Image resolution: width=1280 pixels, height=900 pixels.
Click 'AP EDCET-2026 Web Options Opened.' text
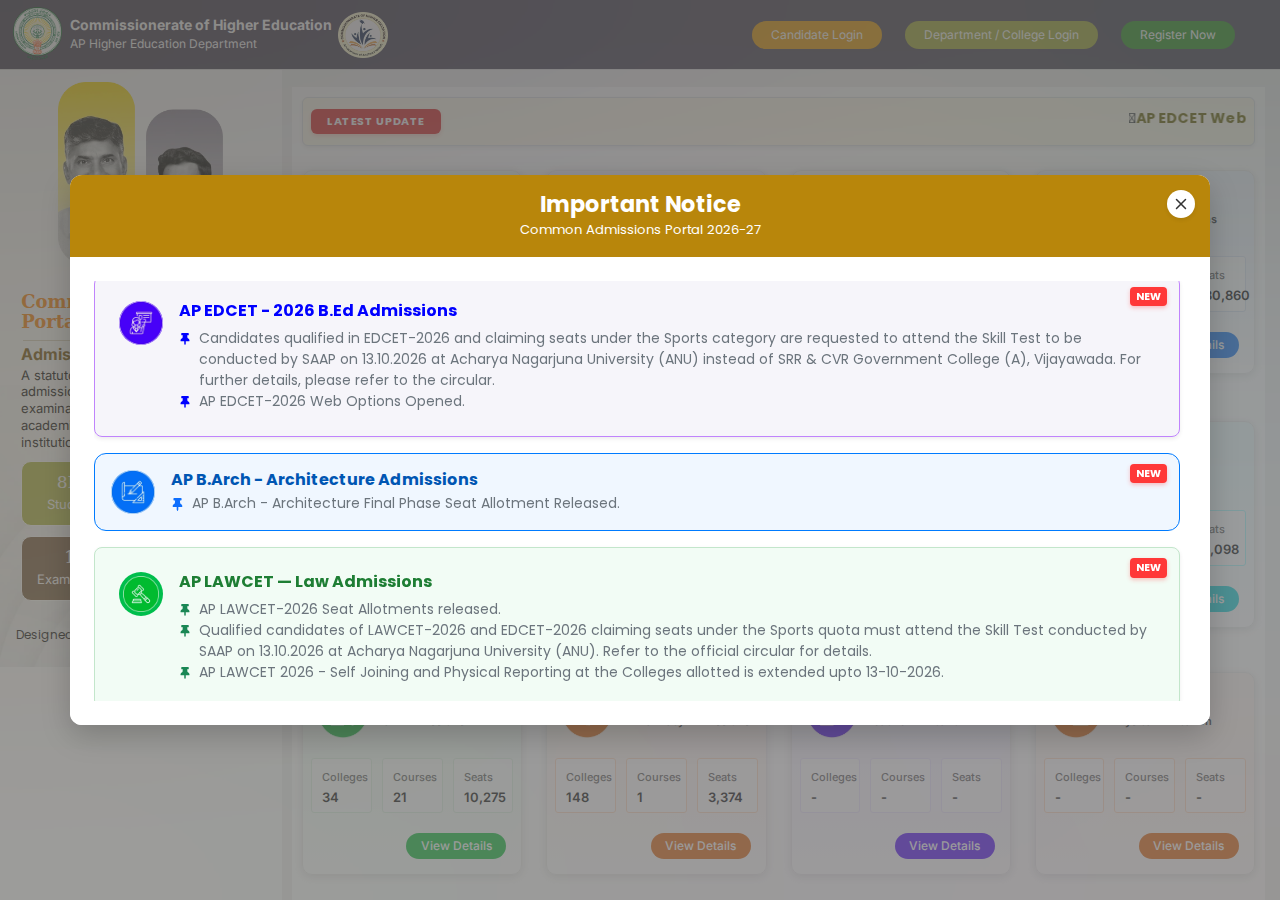(332, 402)
